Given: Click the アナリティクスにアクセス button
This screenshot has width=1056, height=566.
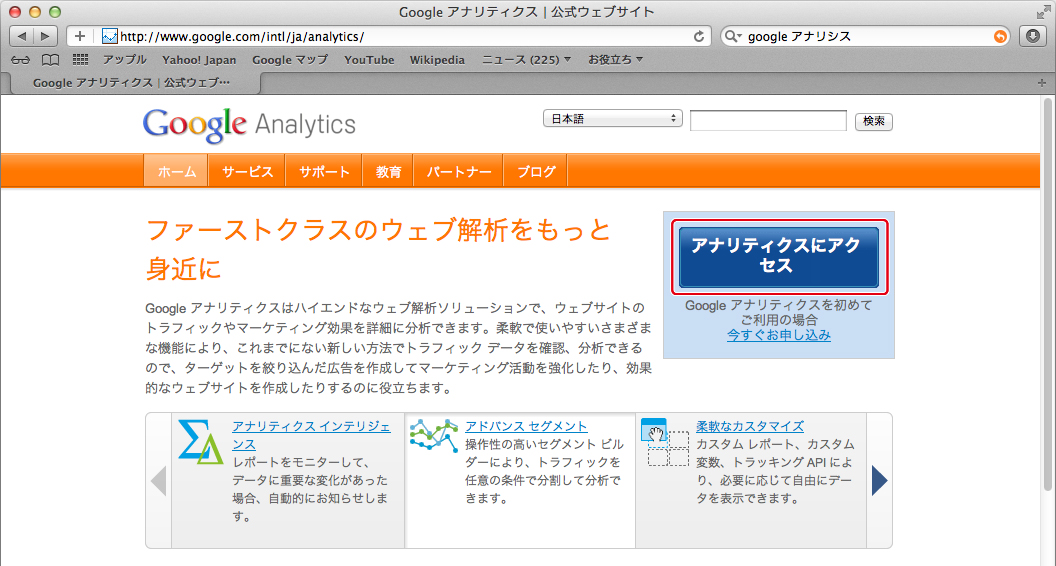Looking at the screenshot, I should tap(779, 257).
